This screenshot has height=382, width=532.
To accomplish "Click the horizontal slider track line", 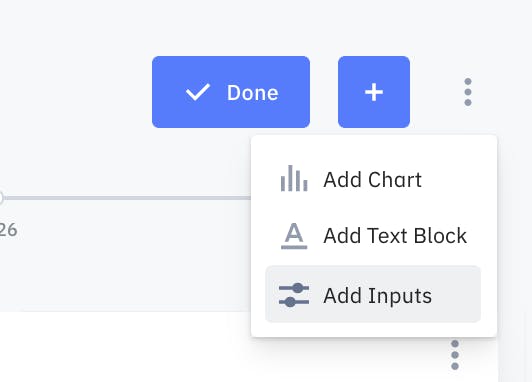I will click(x=128, y=198).
